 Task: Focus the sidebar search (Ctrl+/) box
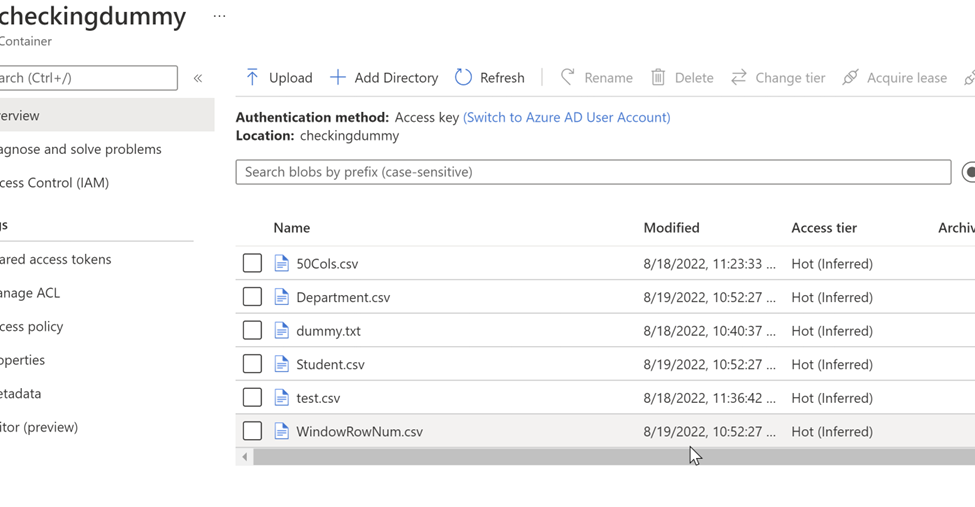click(x=88, y=78)
